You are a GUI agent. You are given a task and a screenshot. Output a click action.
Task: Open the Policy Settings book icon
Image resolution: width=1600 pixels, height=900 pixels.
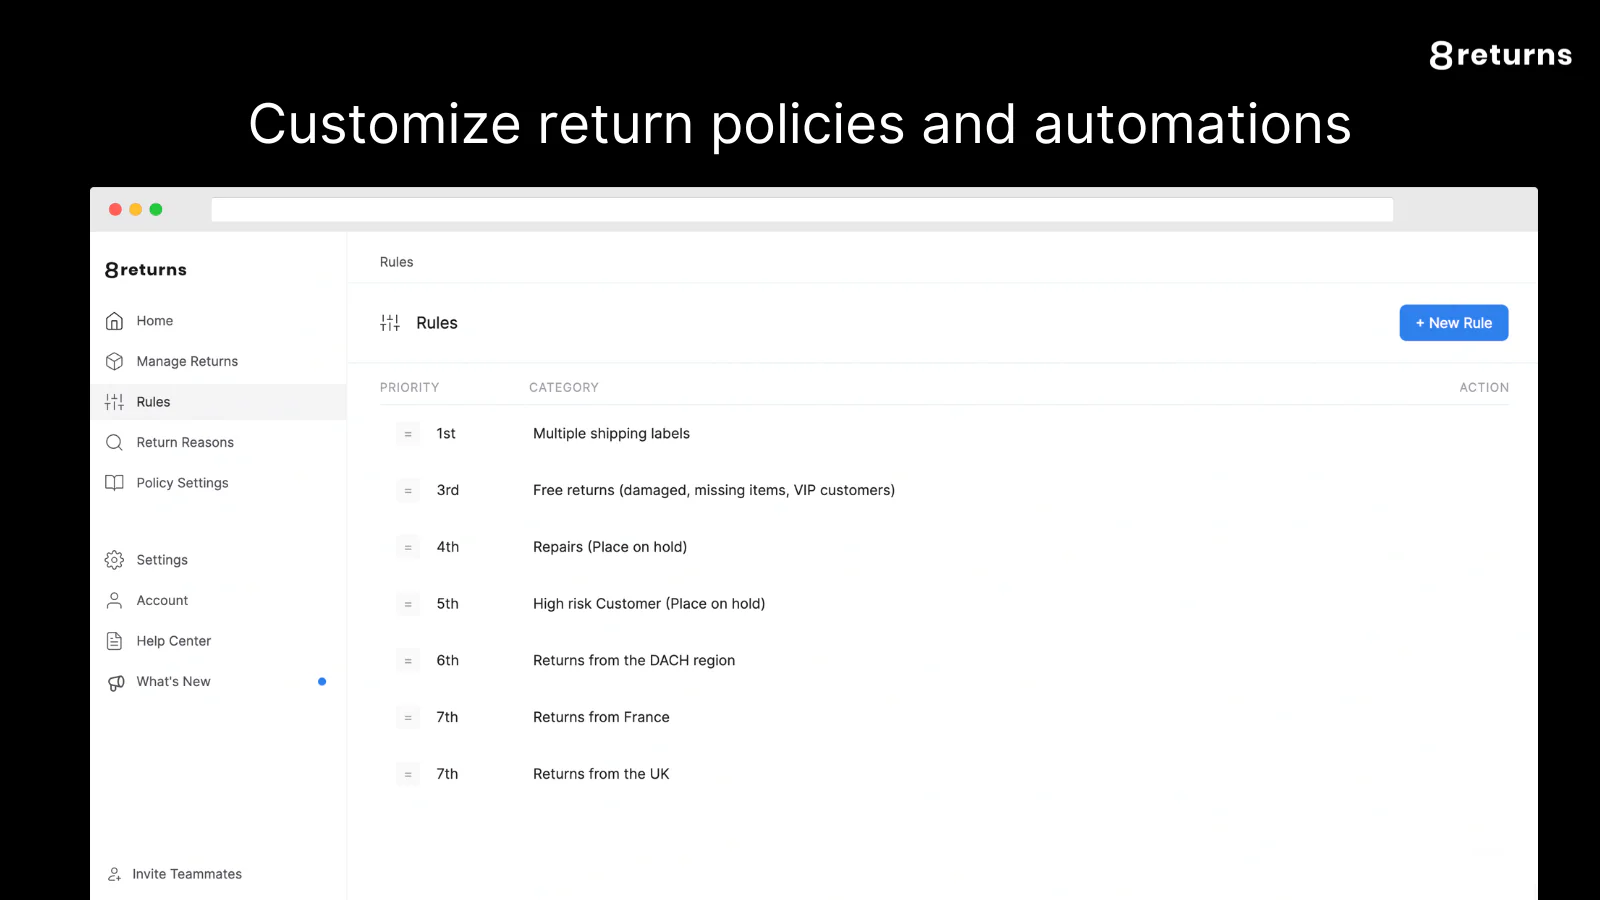click(115, 483)
